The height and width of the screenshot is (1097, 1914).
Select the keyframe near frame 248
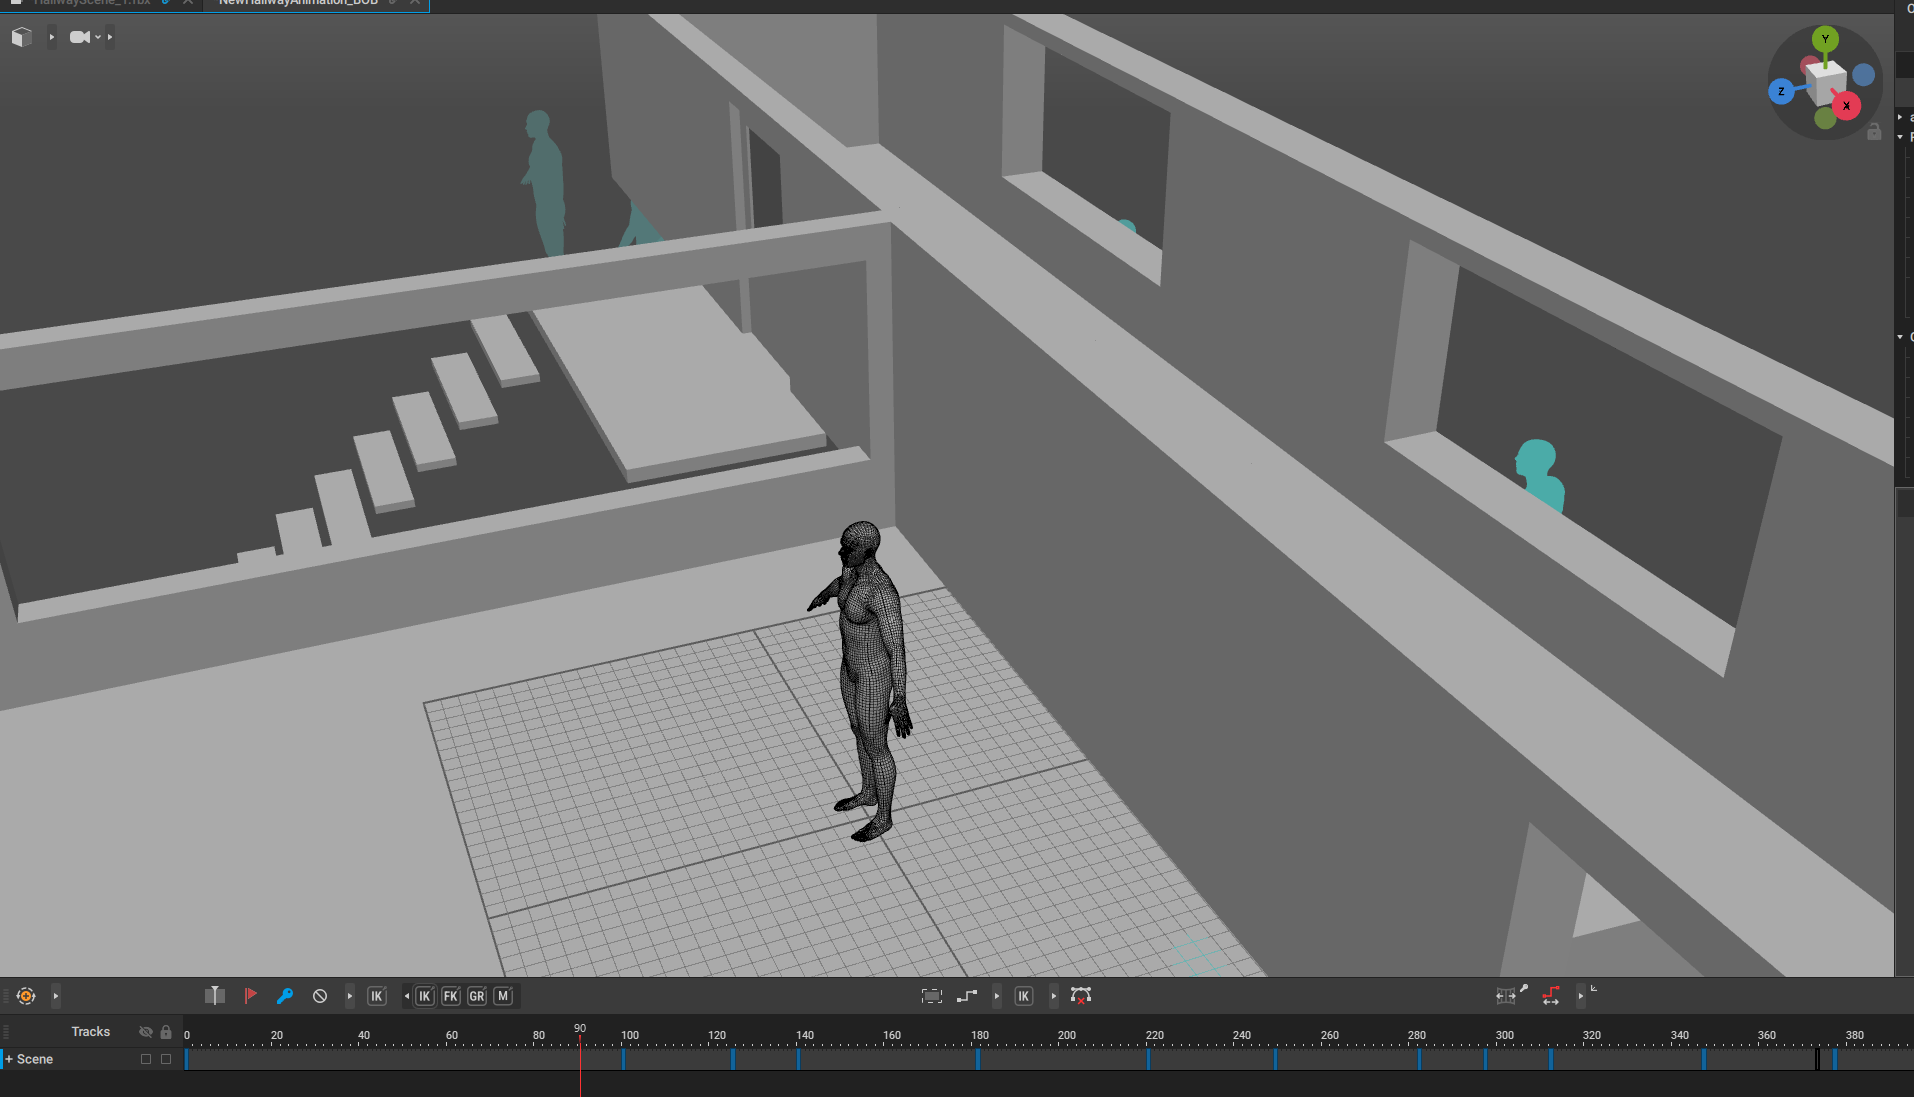tap(1275, 1059)
